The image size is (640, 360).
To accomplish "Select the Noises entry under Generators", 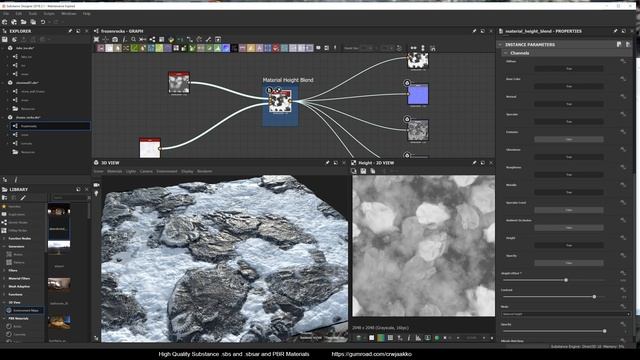I will tap(18, 254).
